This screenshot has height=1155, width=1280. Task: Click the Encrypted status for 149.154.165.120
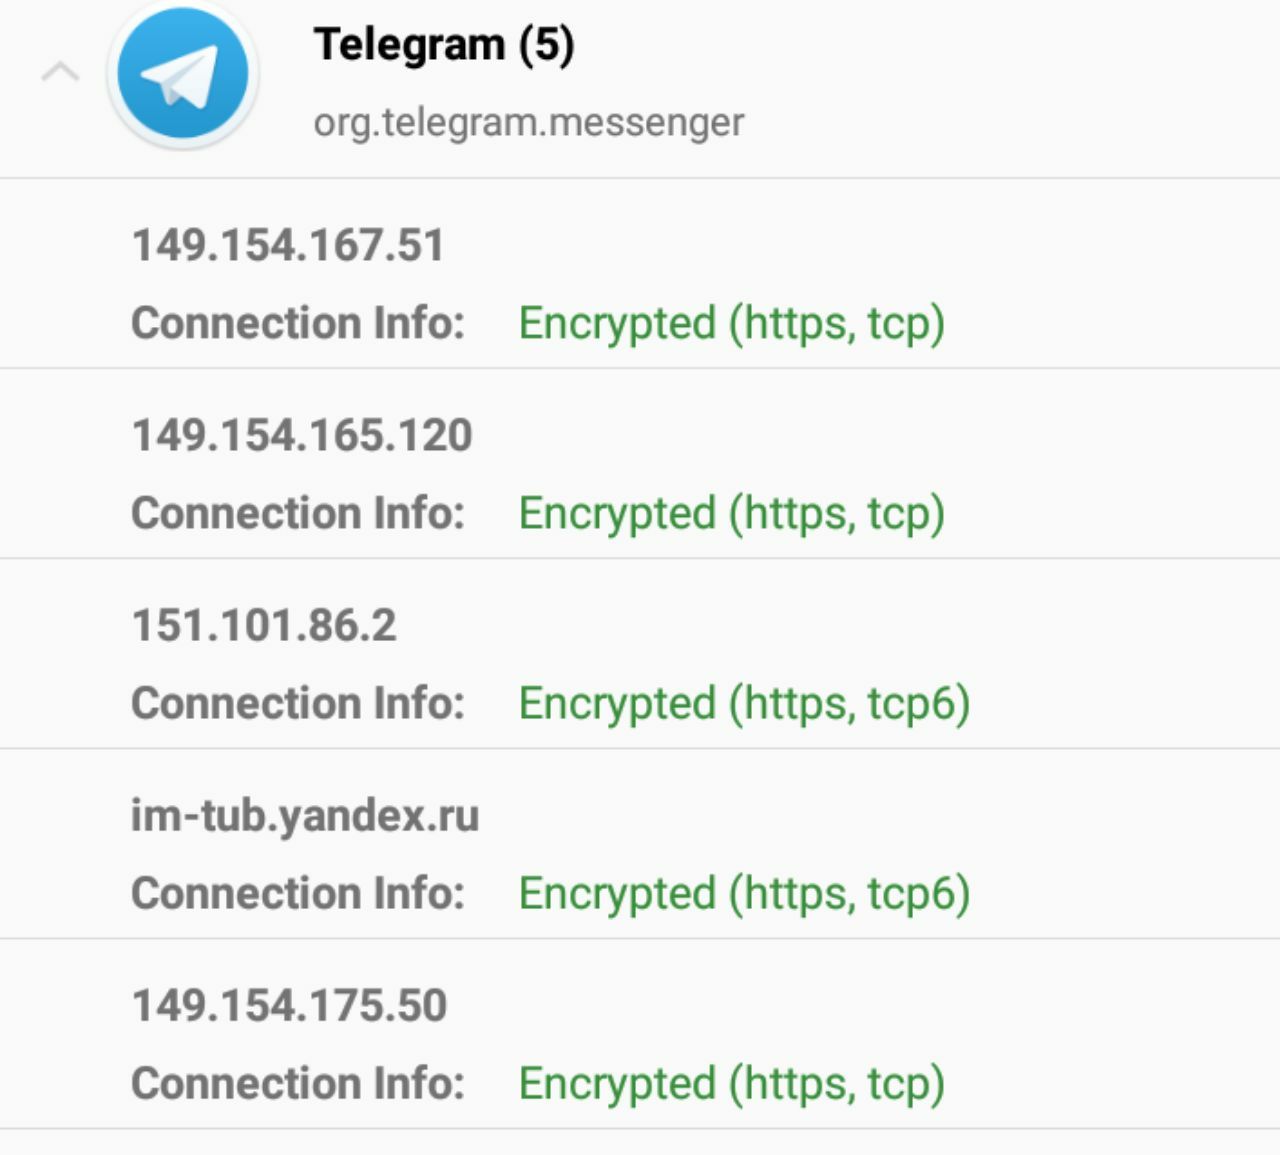point(731,513)
